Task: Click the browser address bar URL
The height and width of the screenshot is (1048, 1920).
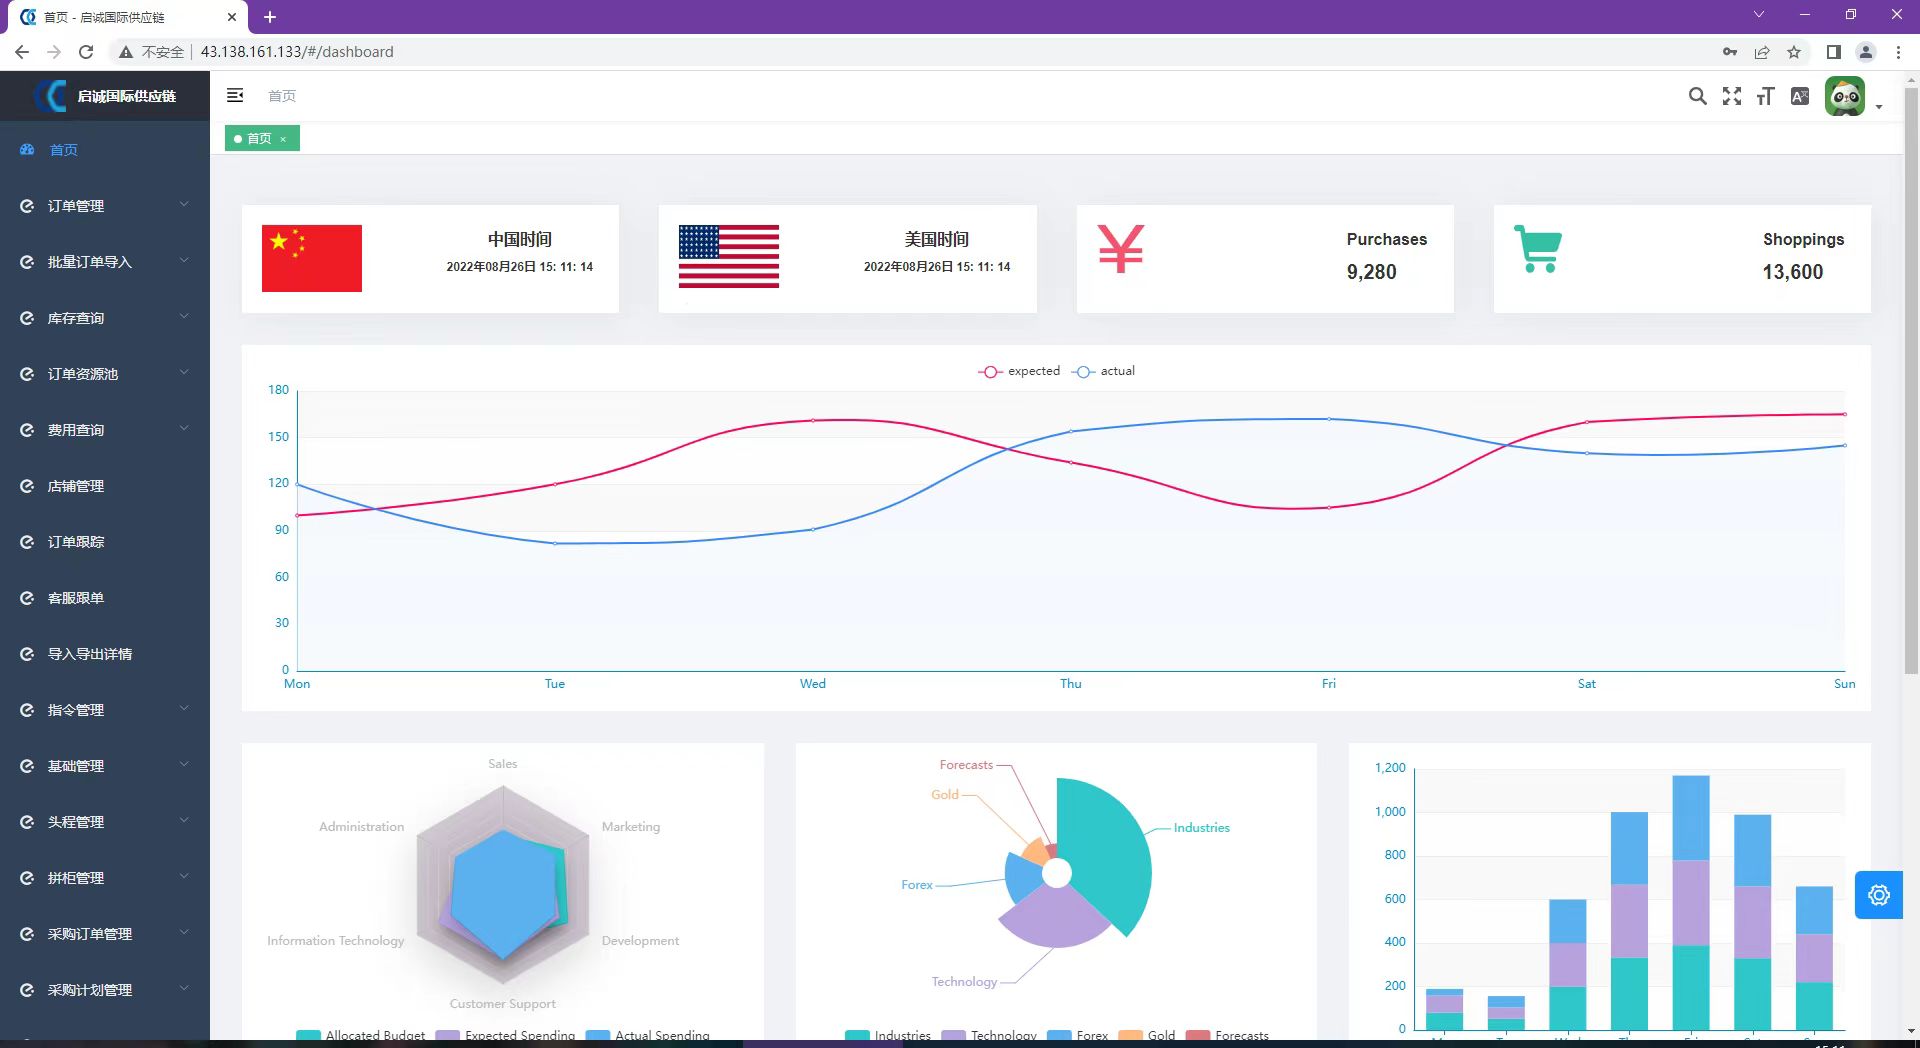Action: click(297, 52)
